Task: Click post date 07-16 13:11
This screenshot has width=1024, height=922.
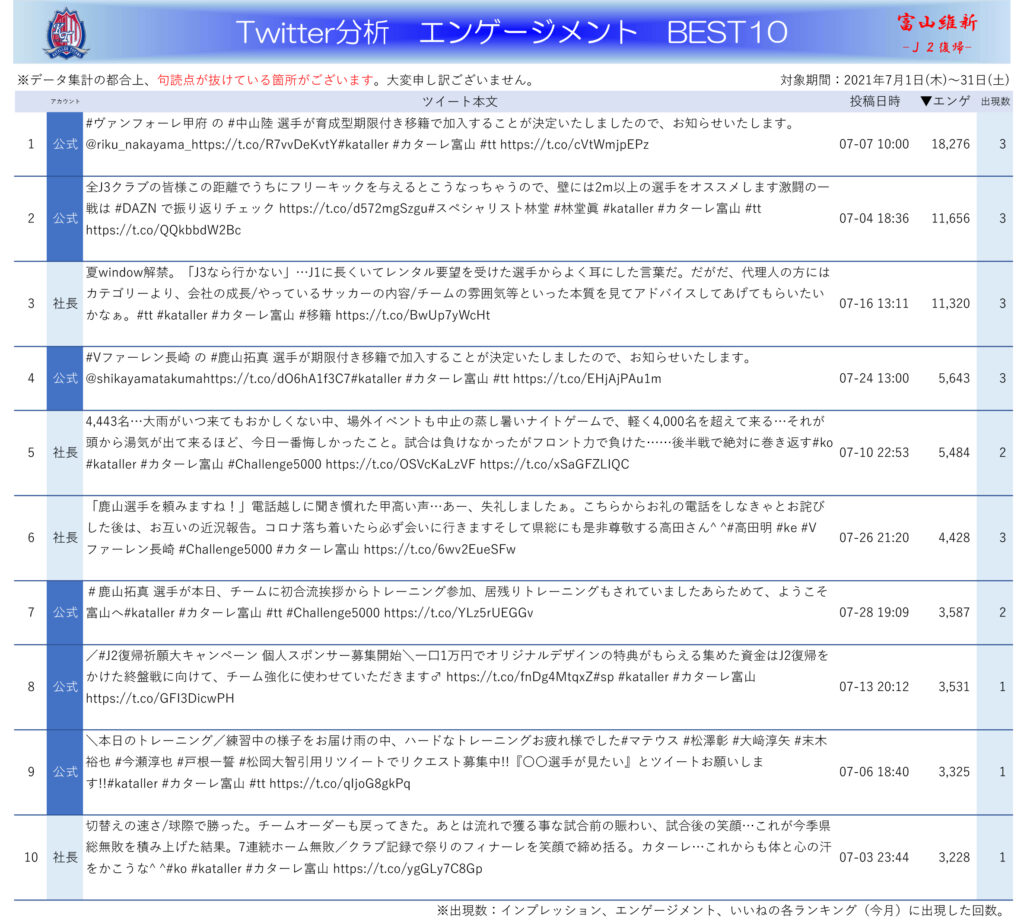Action: click(x=874, y=304)
